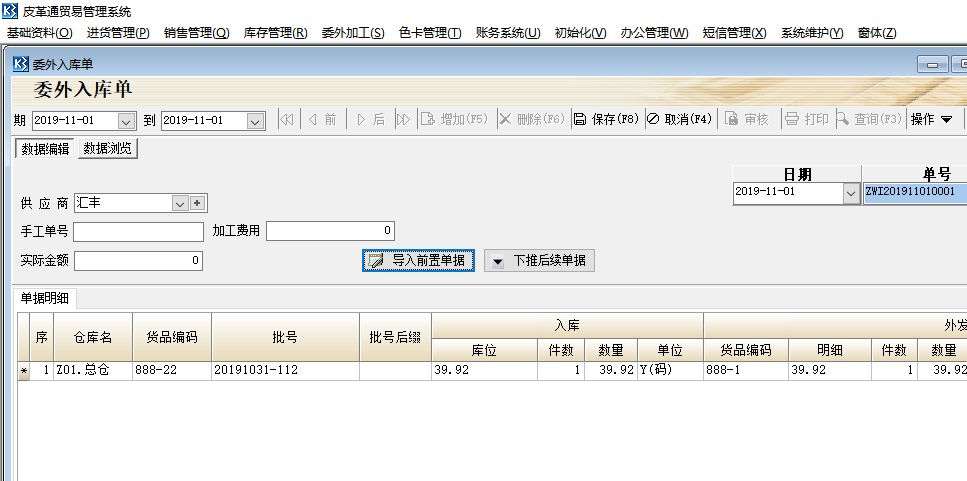Click 39.92 in the 明细 column
Screen dimensions: 967x481
(x=830, y=371)
